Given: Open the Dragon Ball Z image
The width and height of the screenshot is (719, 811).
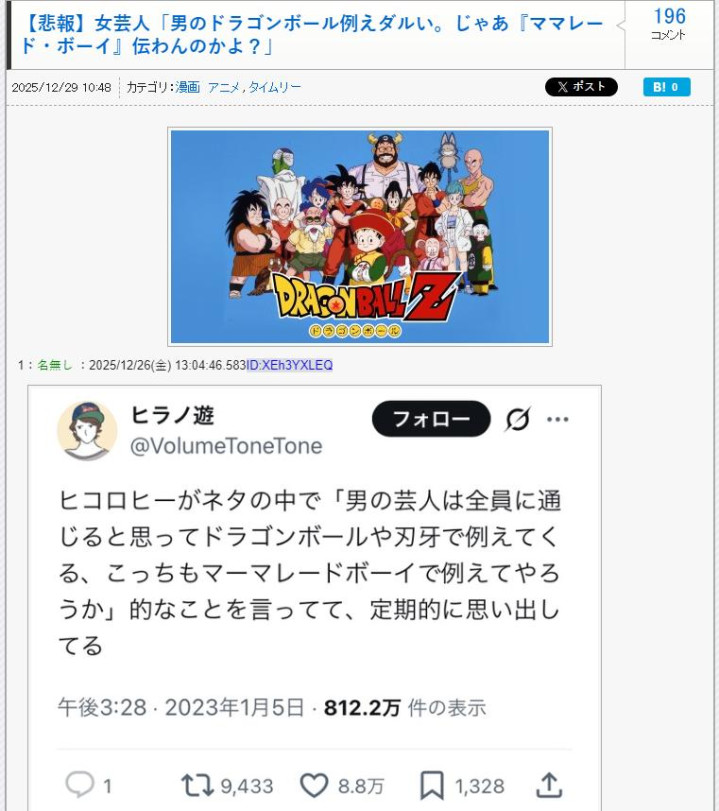Looking at the screenshot, I should pos(360,236).
